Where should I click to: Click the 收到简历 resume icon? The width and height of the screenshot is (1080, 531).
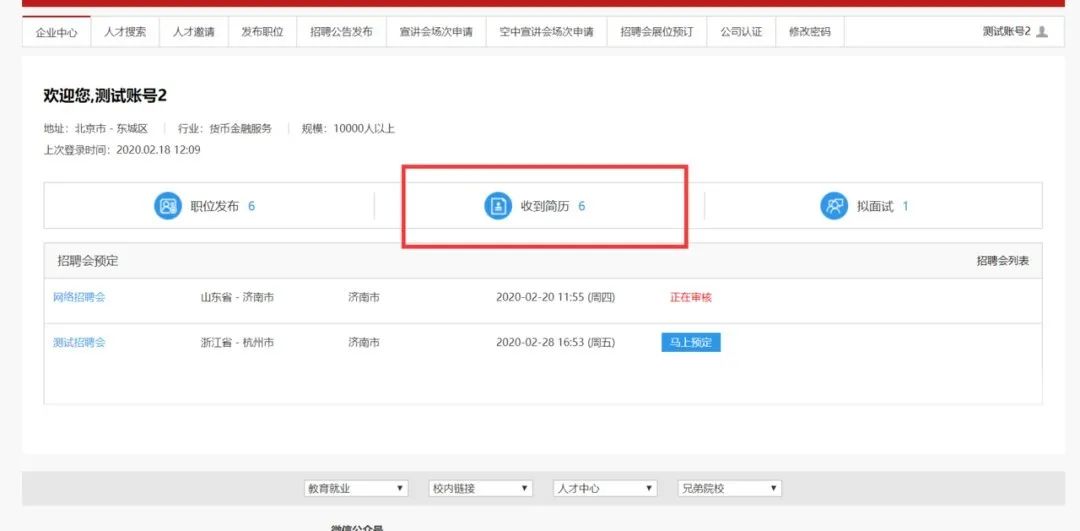pyautogui.click(x=497, y=206)
